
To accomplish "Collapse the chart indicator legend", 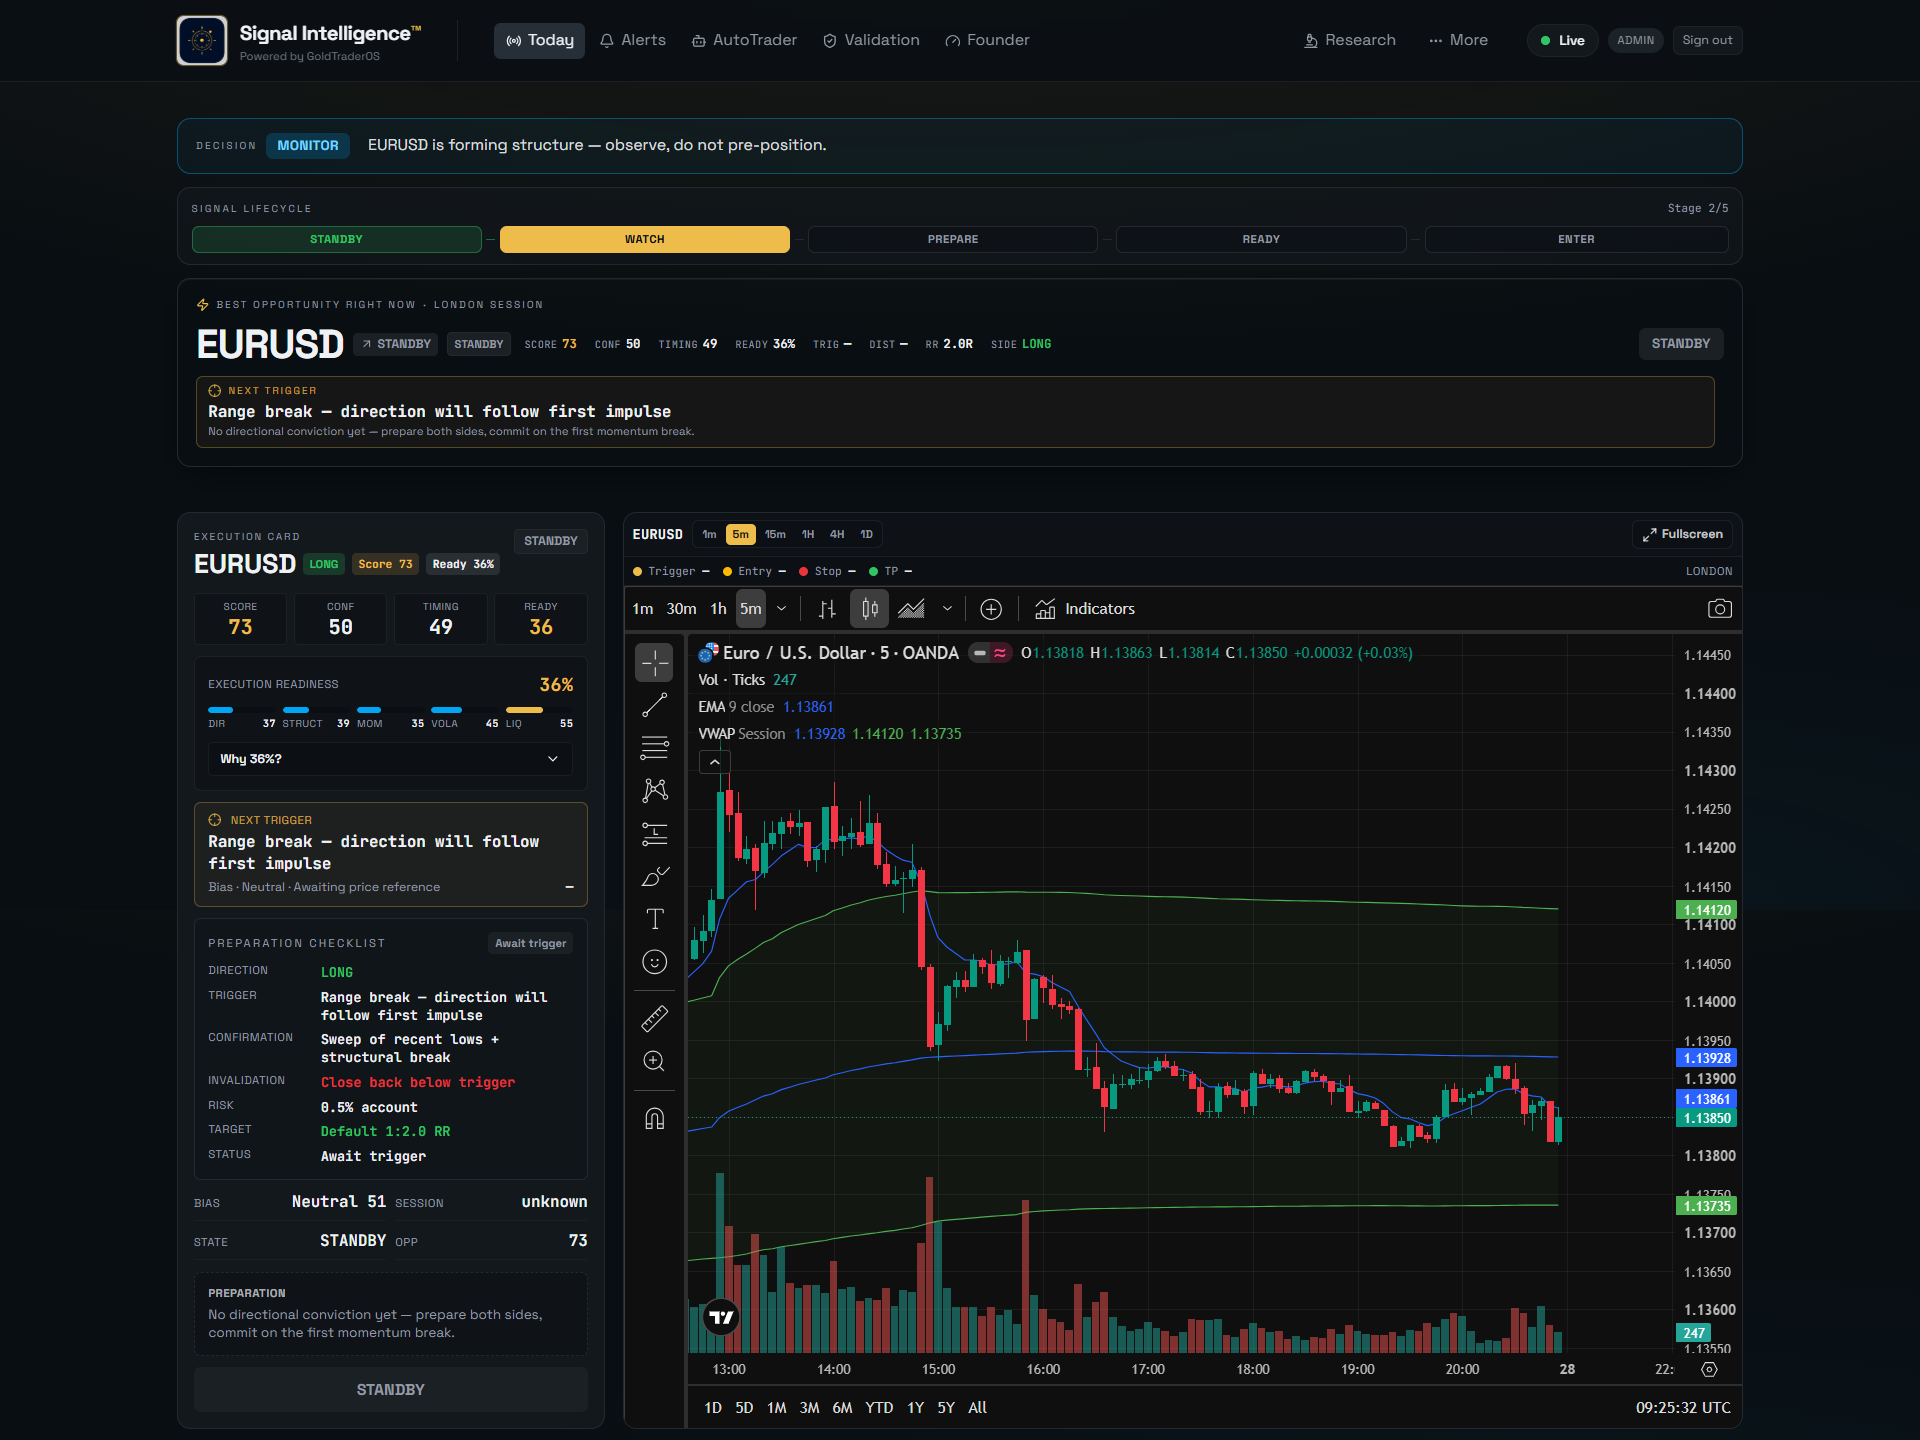I will coord(715,762).
